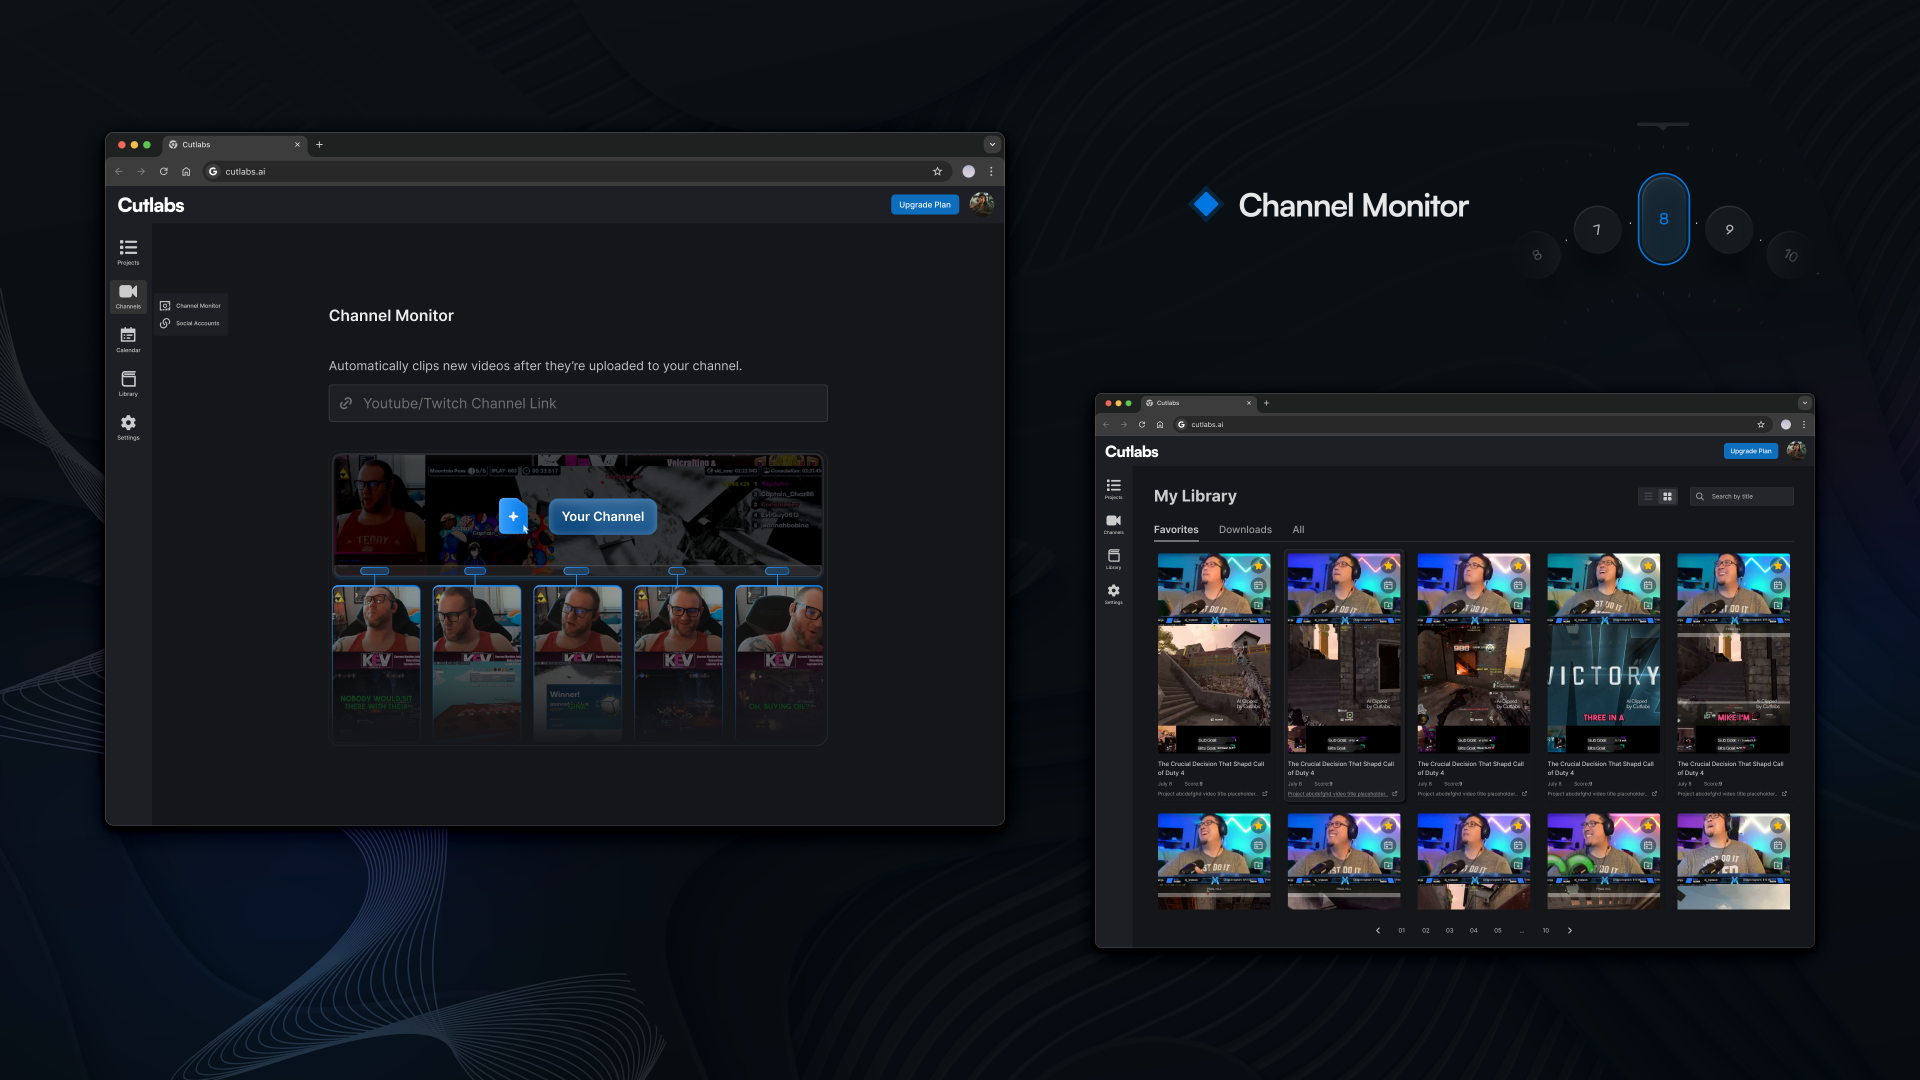The width and height of the screenshot is (1920, 1080).
Task: Click Upgrade Plan in the My Library window
Action: [x=1751, y=451]
